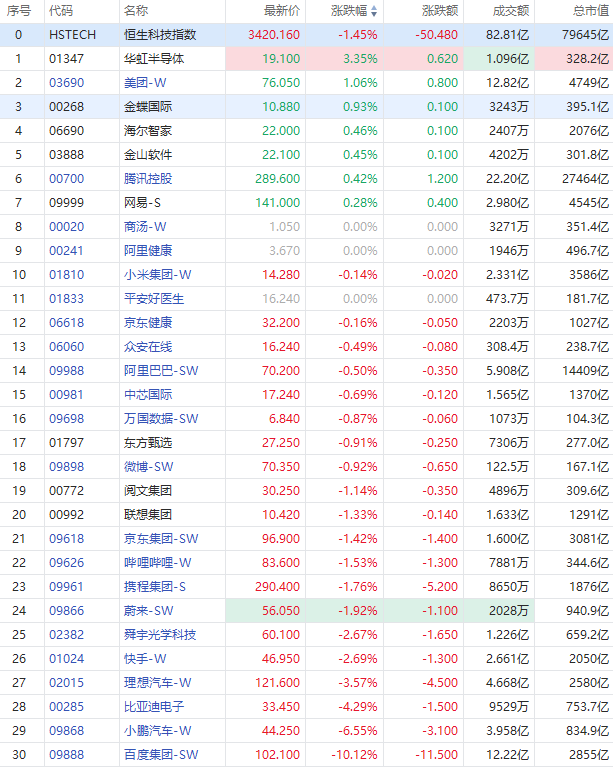This screenshot has height=771, width=613.
Task: Open 蔚来-SW stock link
Action: [148, 611]
